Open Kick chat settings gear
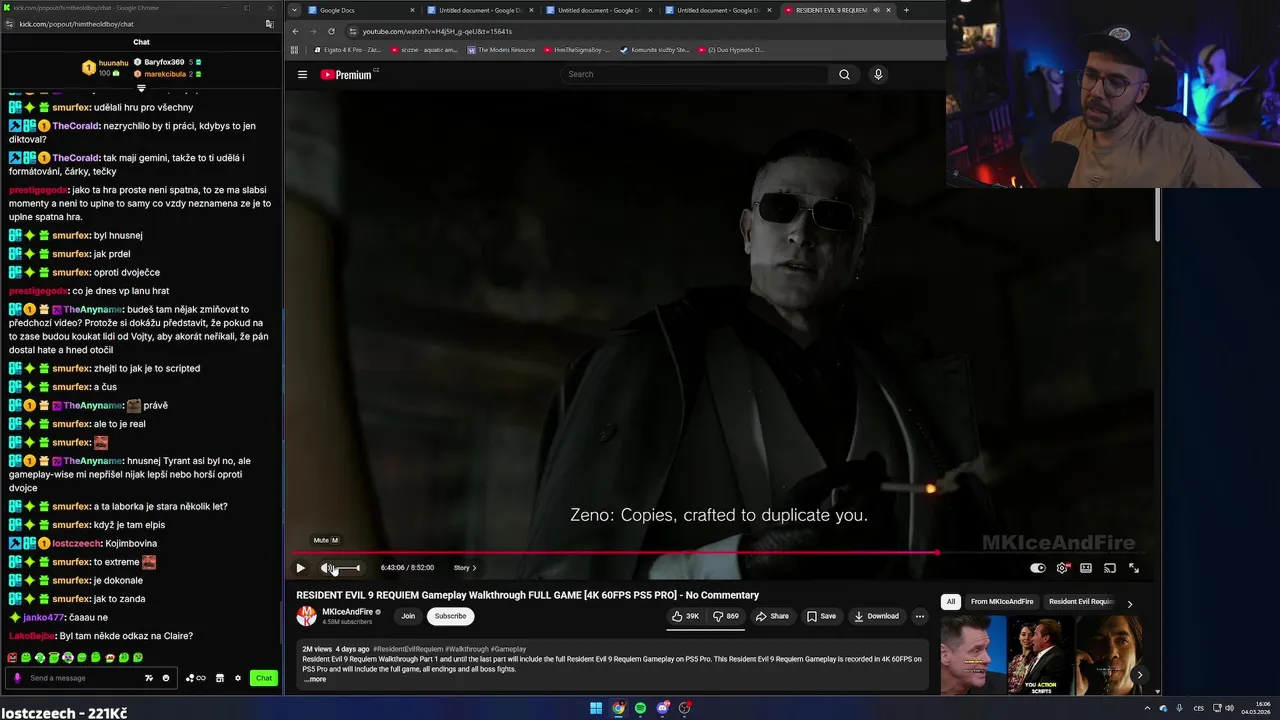Viewport: 1280px width, 720px height. [x=238, y=678]
